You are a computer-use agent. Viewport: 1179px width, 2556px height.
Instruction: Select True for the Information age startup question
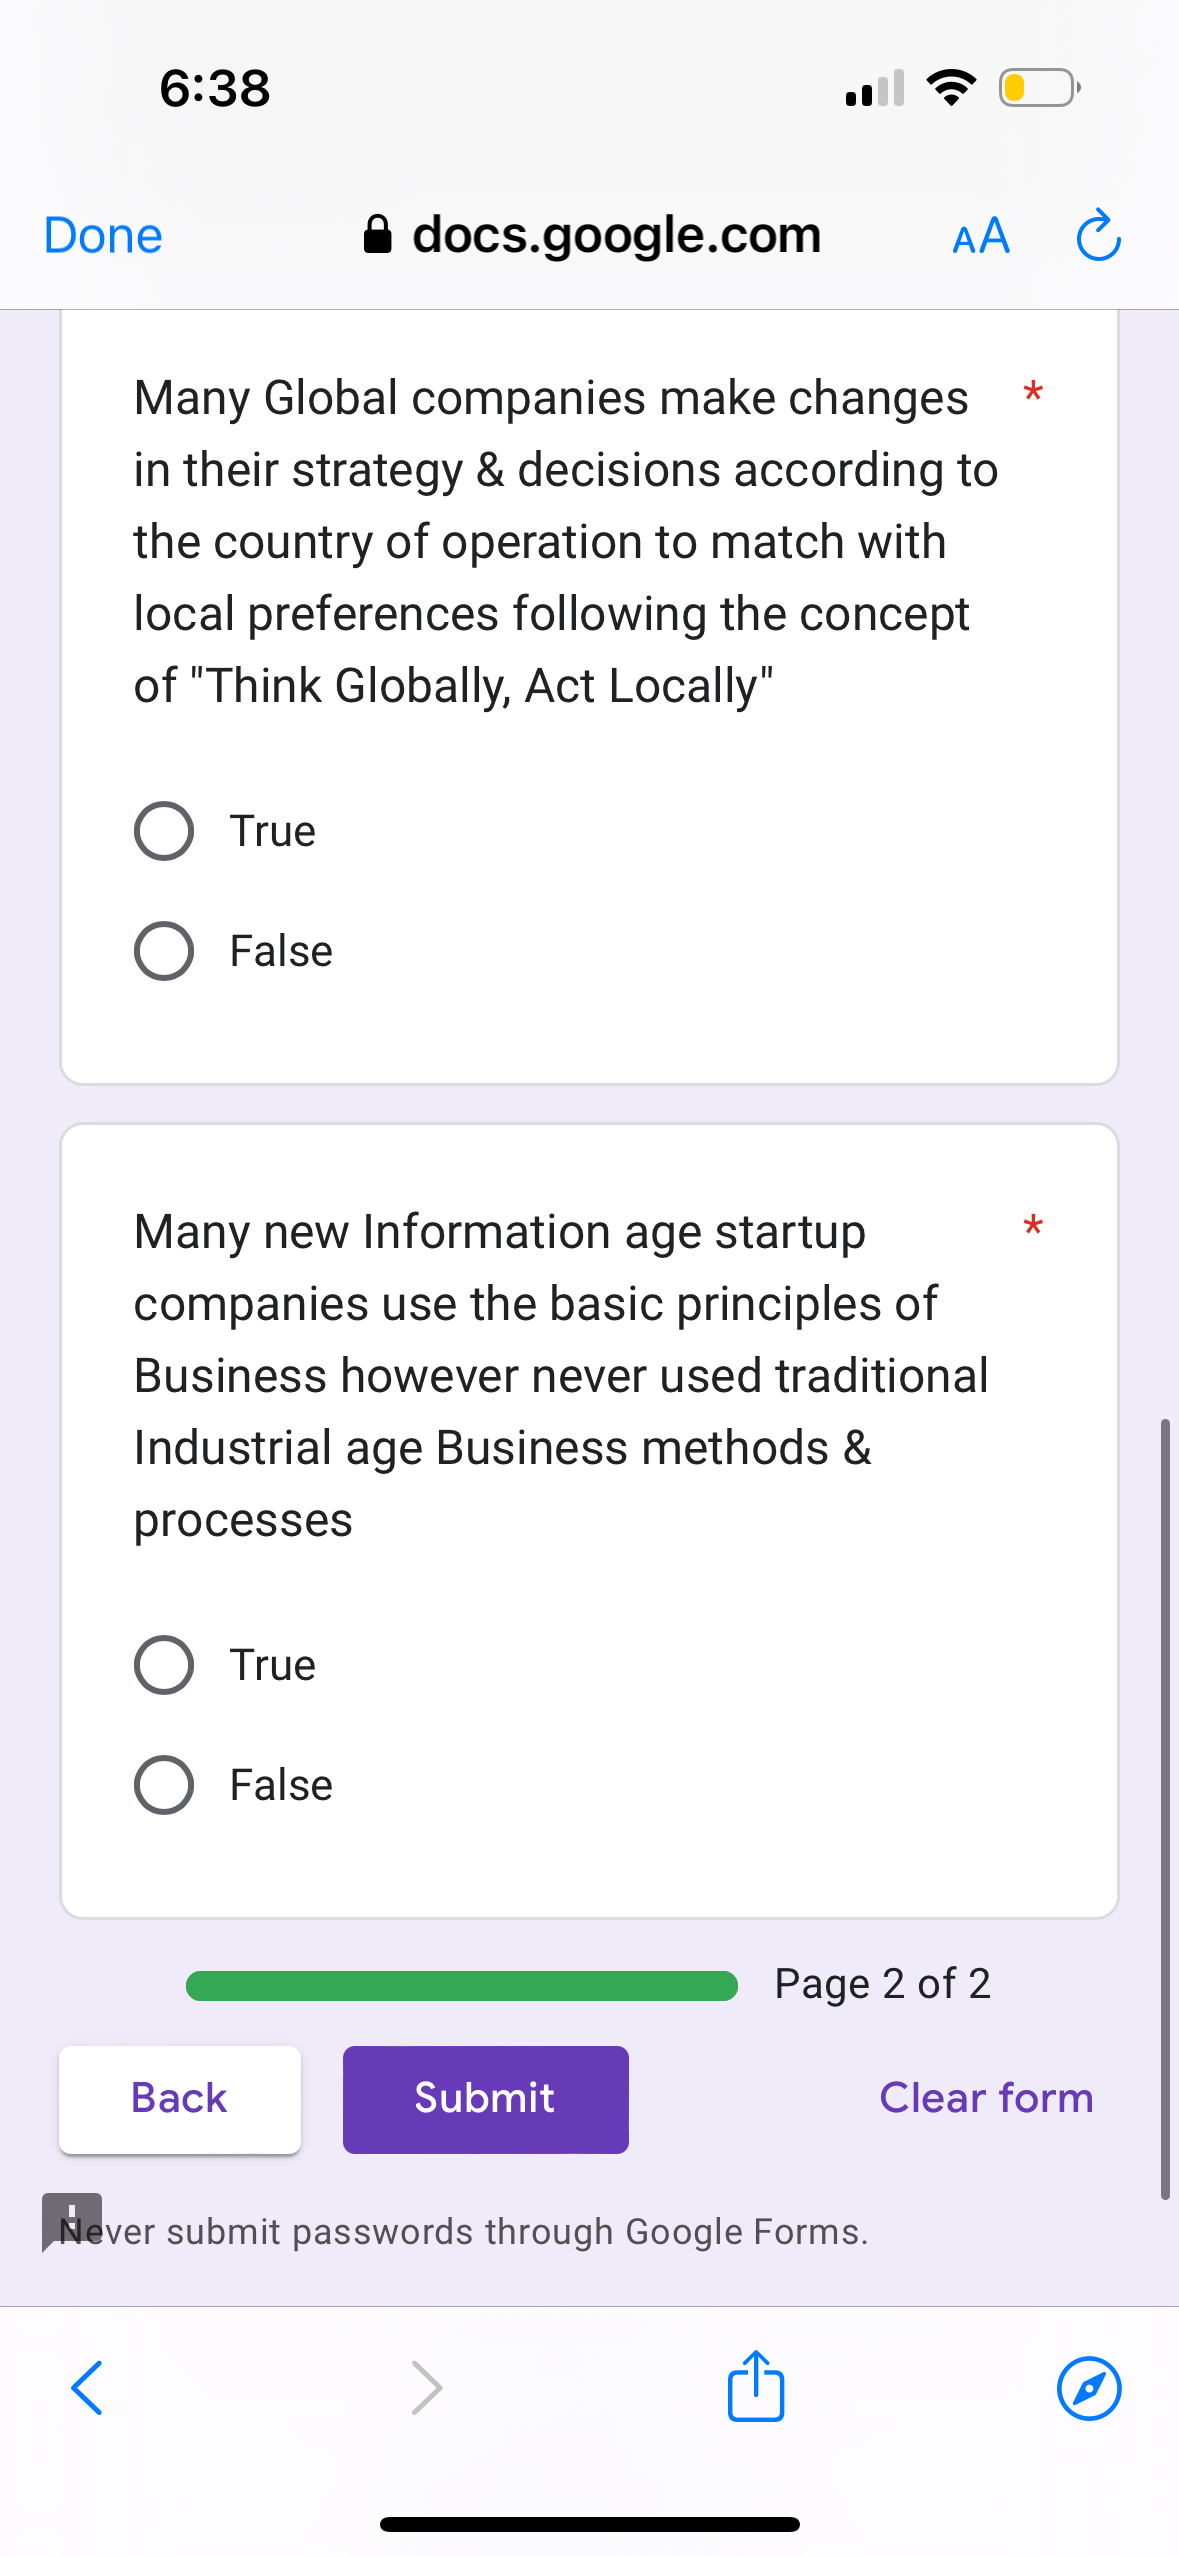pos(163,1664)
